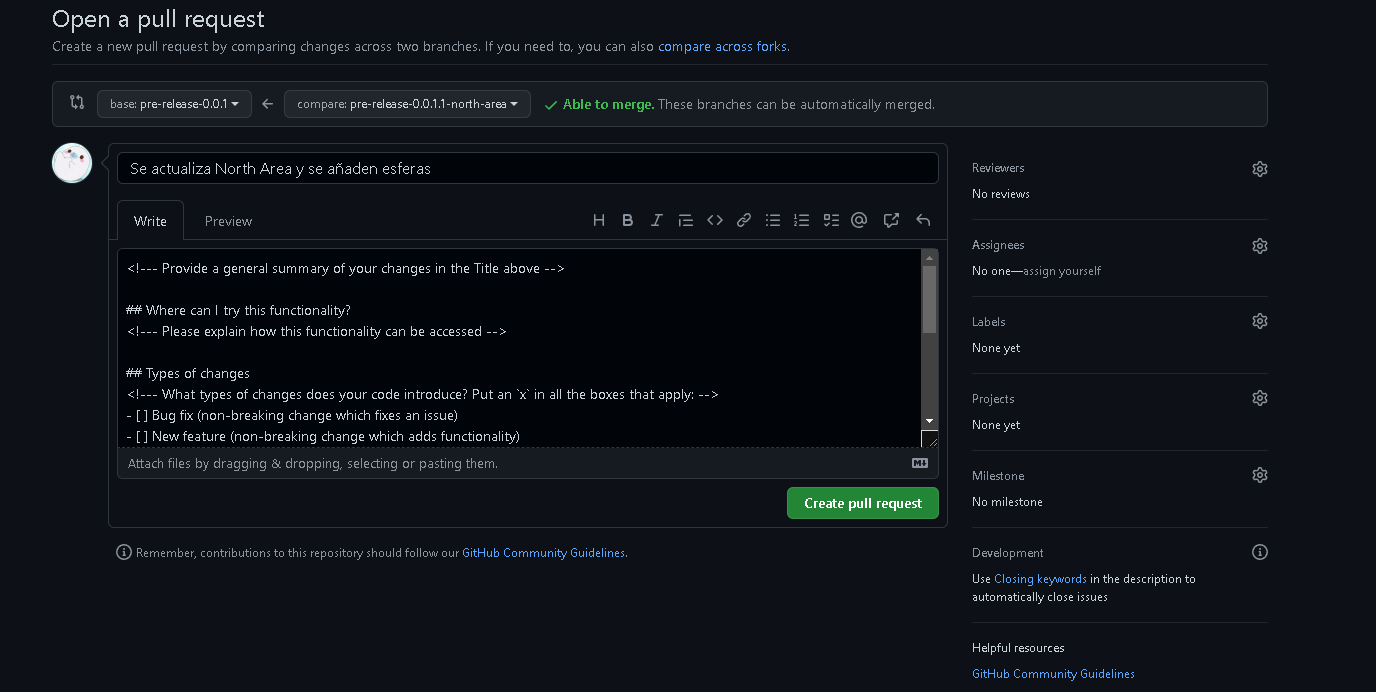This screenshot has width=1376, height=692.
Task: Open the Milestone gear selector
Action: pyautogui.click(x=1259, y=475)
